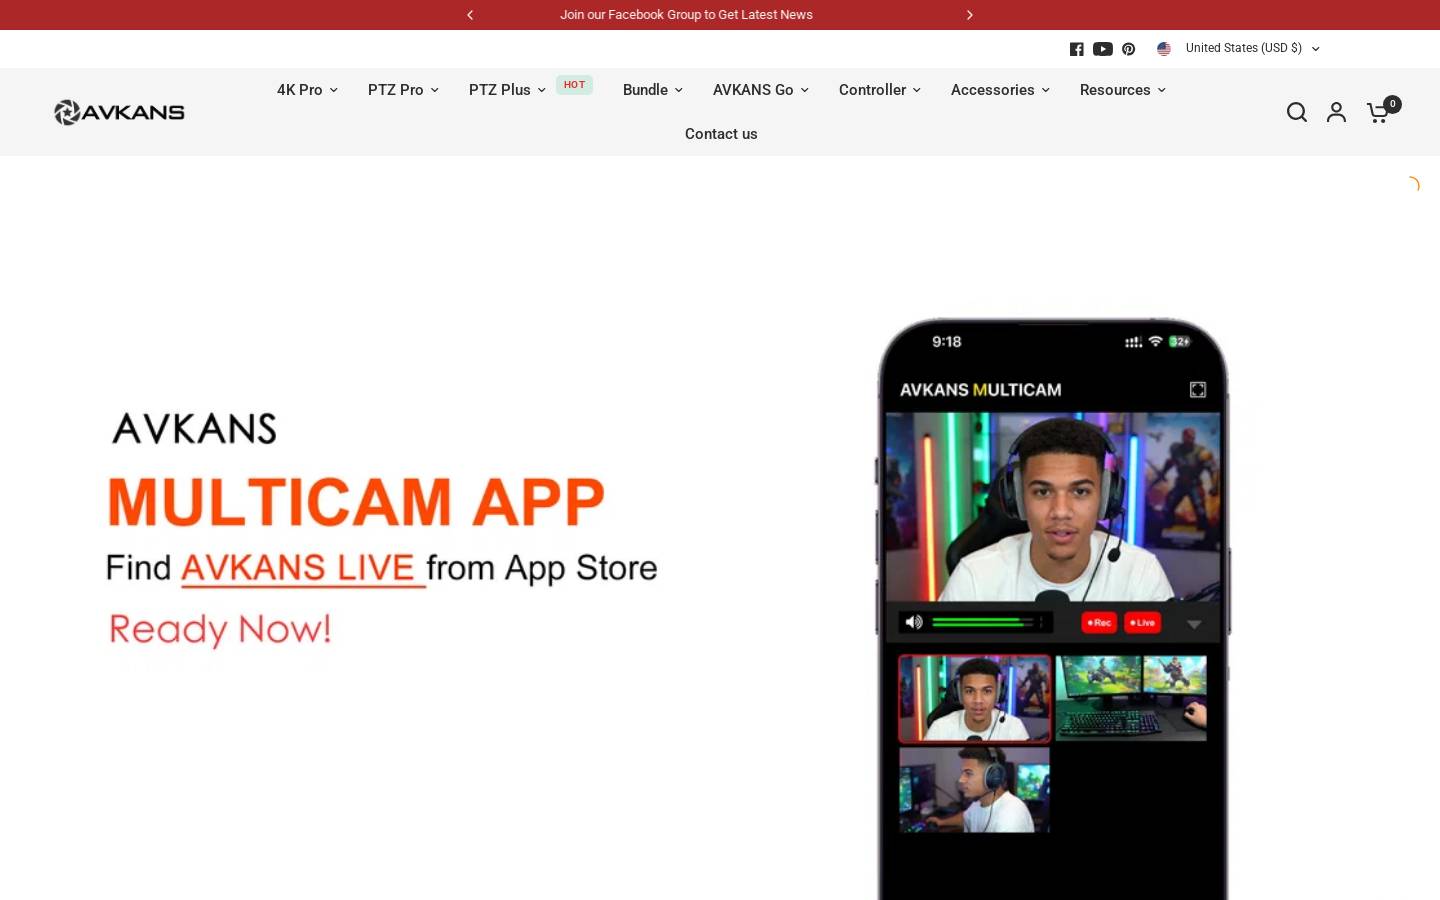Expand the Resources menu
Image resolution: width=1440 pixels, height=900 pixels.
point(1123,90)
